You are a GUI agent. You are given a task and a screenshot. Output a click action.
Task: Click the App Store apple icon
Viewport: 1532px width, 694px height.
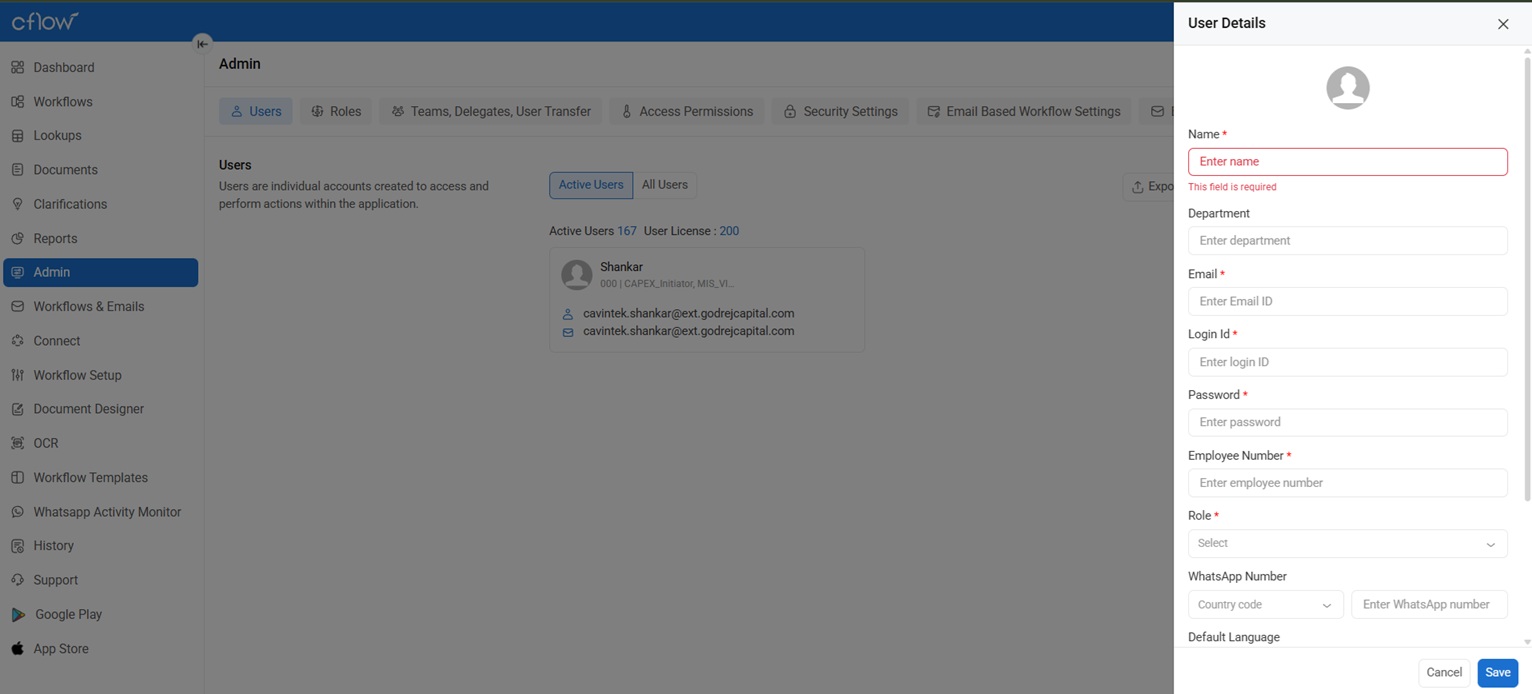tap(17, 649)
